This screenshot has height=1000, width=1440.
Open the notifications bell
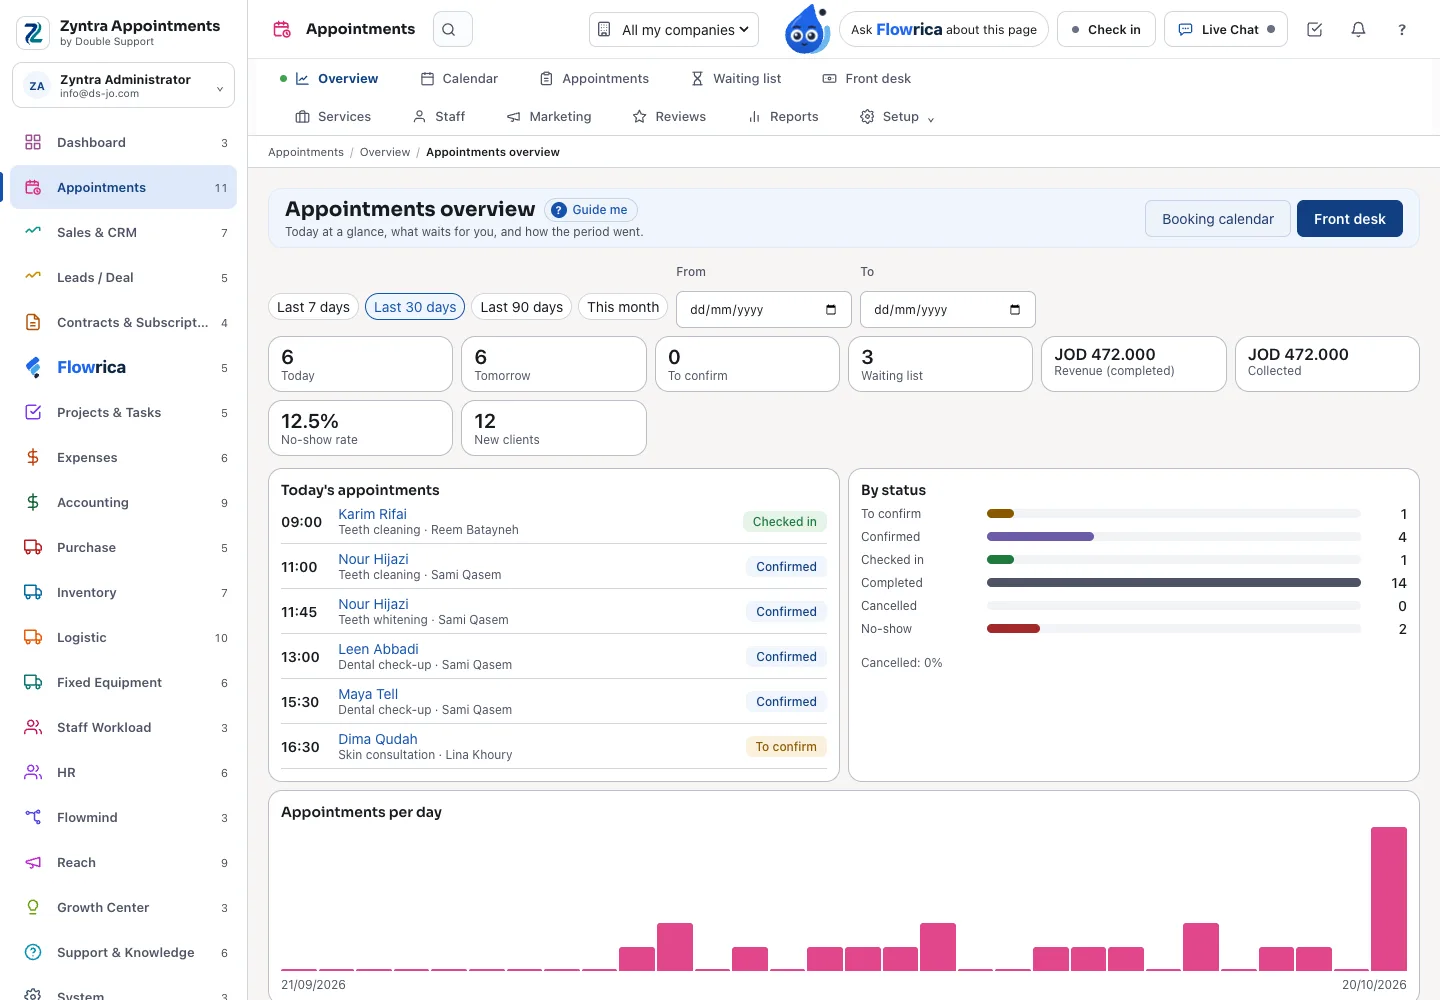tap(1358, 30)
